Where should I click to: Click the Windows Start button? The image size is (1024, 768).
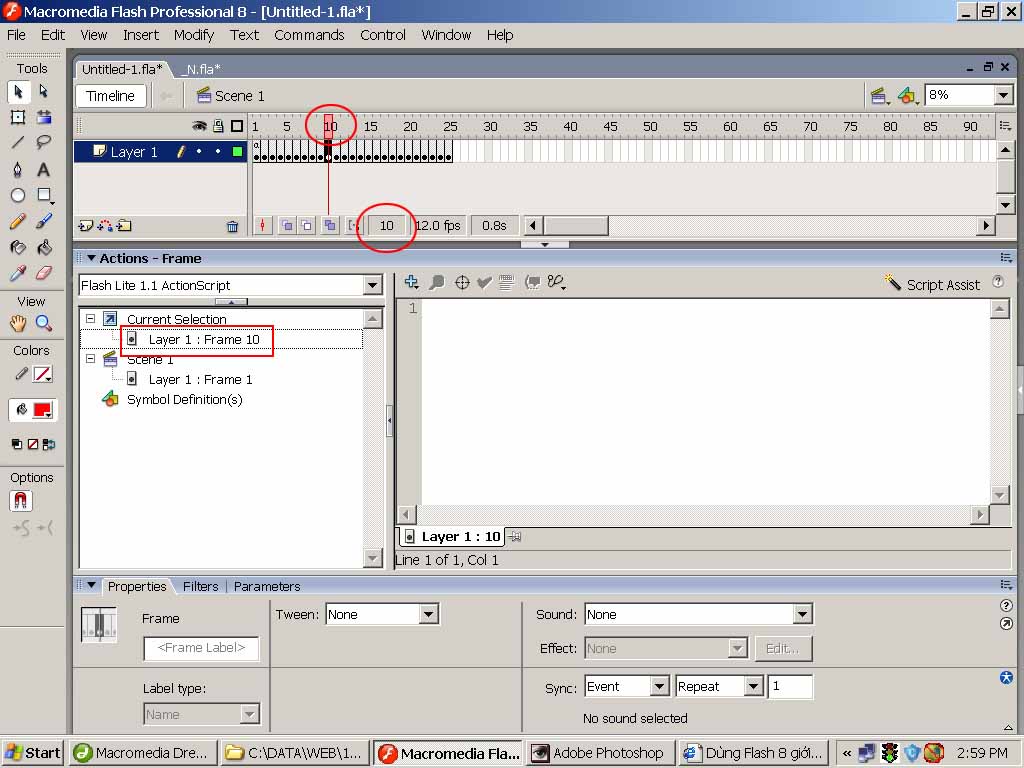pos(33,753)
